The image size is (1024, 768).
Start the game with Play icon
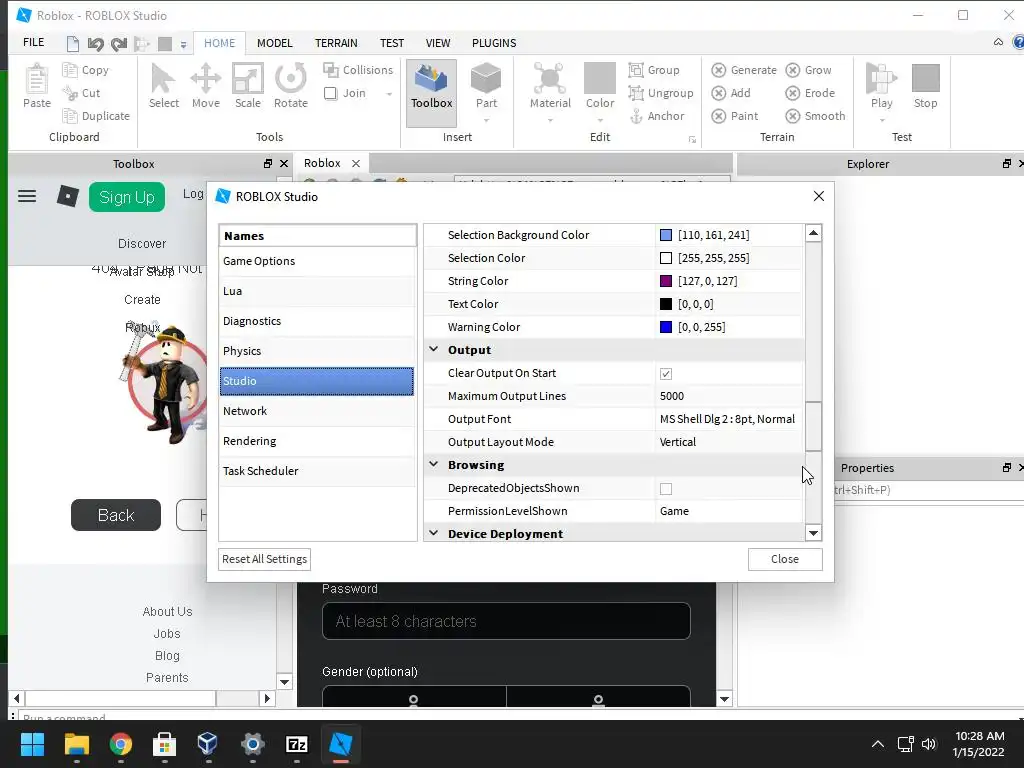(881, 79)
